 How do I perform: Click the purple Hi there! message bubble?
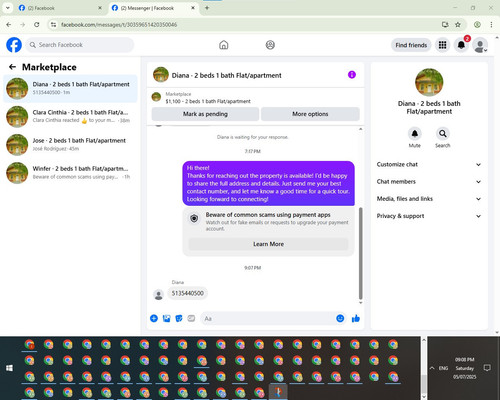[268, 183]
